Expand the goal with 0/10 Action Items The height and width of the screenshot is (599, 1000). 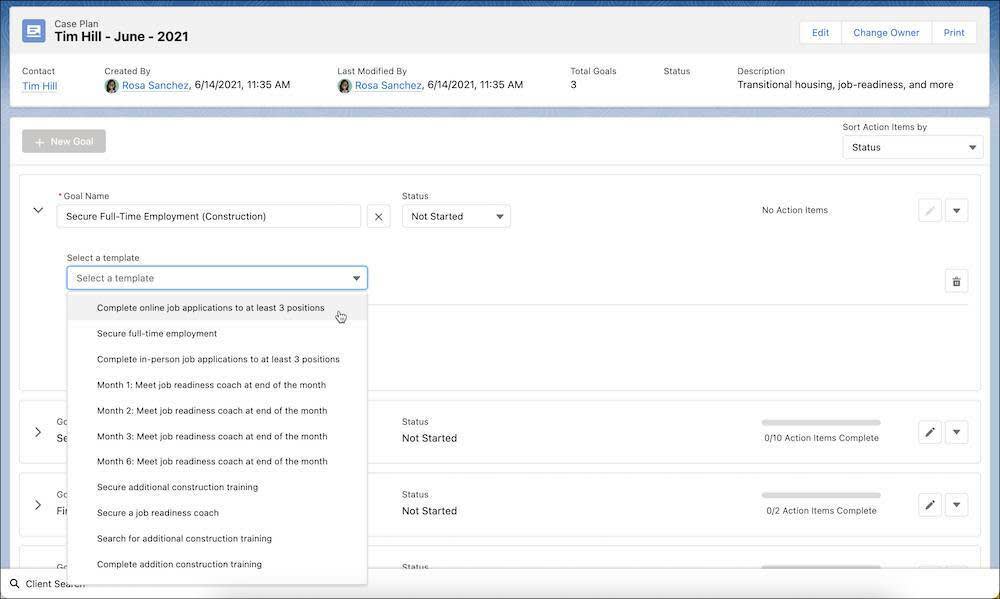tap(38, 433)
